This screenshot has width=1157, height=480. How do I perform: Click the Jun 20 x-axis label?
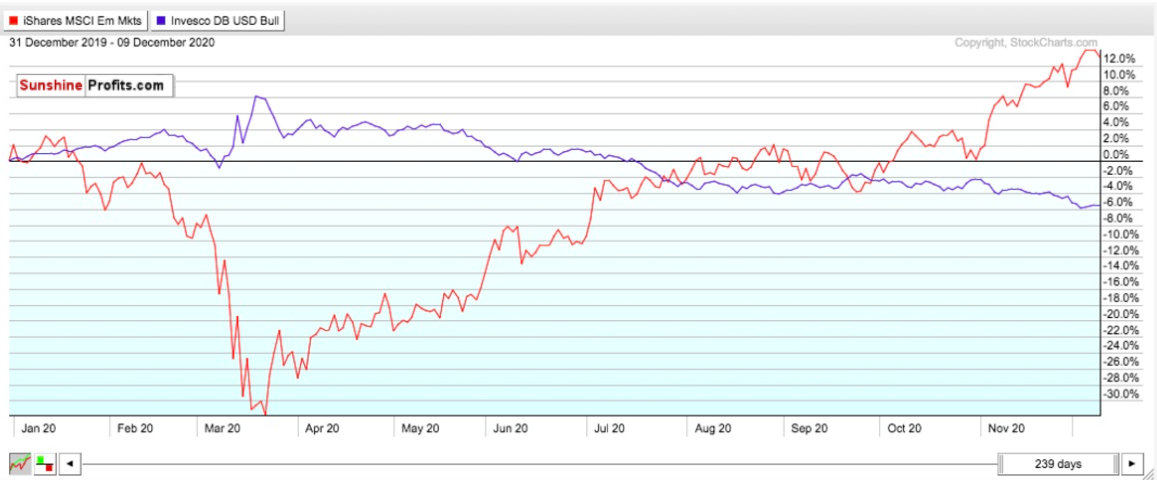pyautogui.click(x=510, y=428)
